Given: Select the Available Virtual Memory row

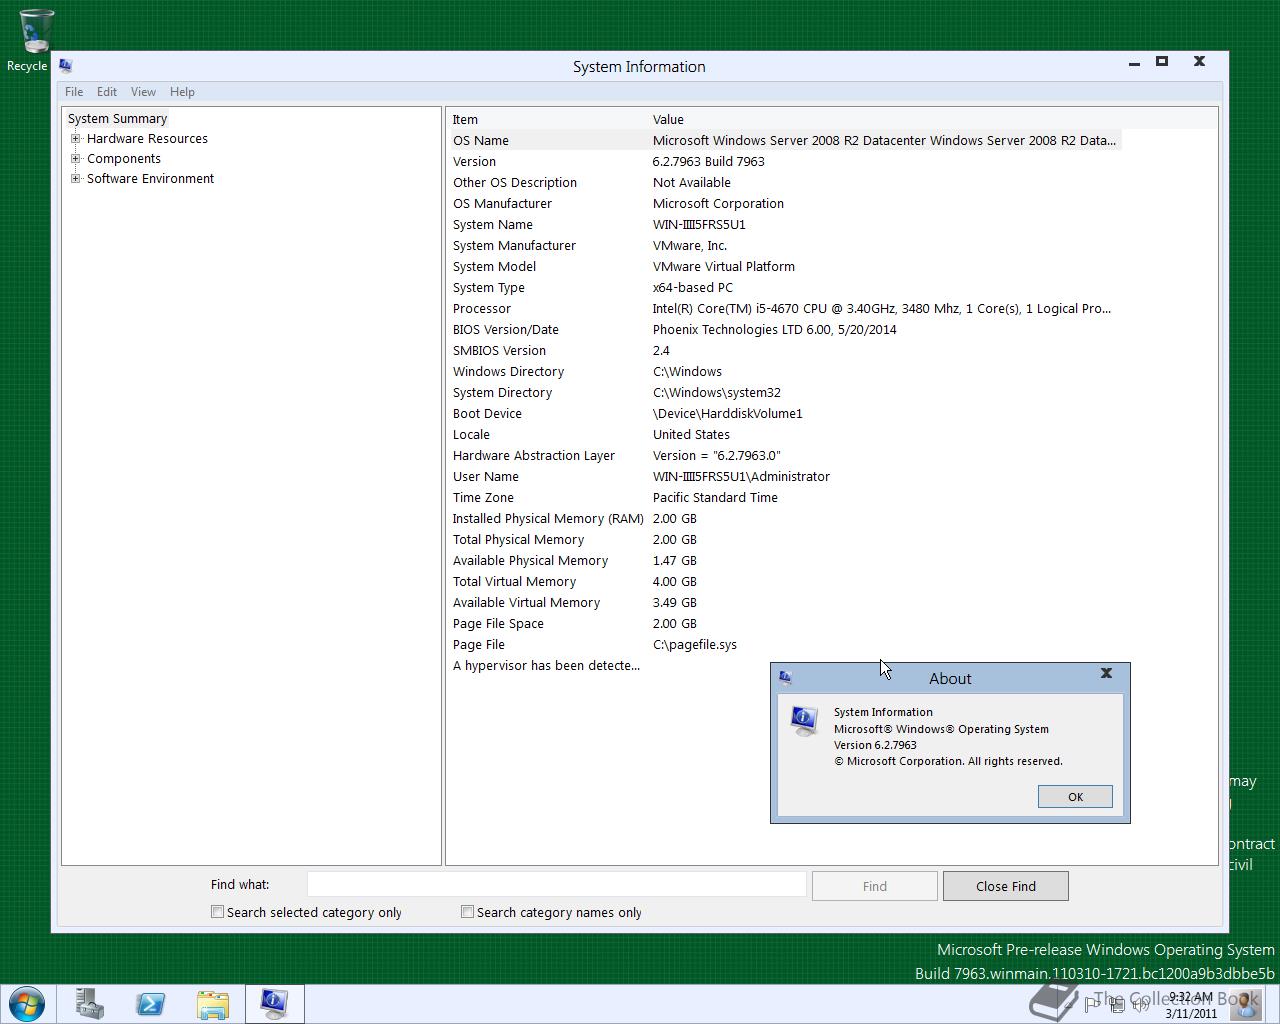Looking at the screenshot, I should [x=785, y=603].
